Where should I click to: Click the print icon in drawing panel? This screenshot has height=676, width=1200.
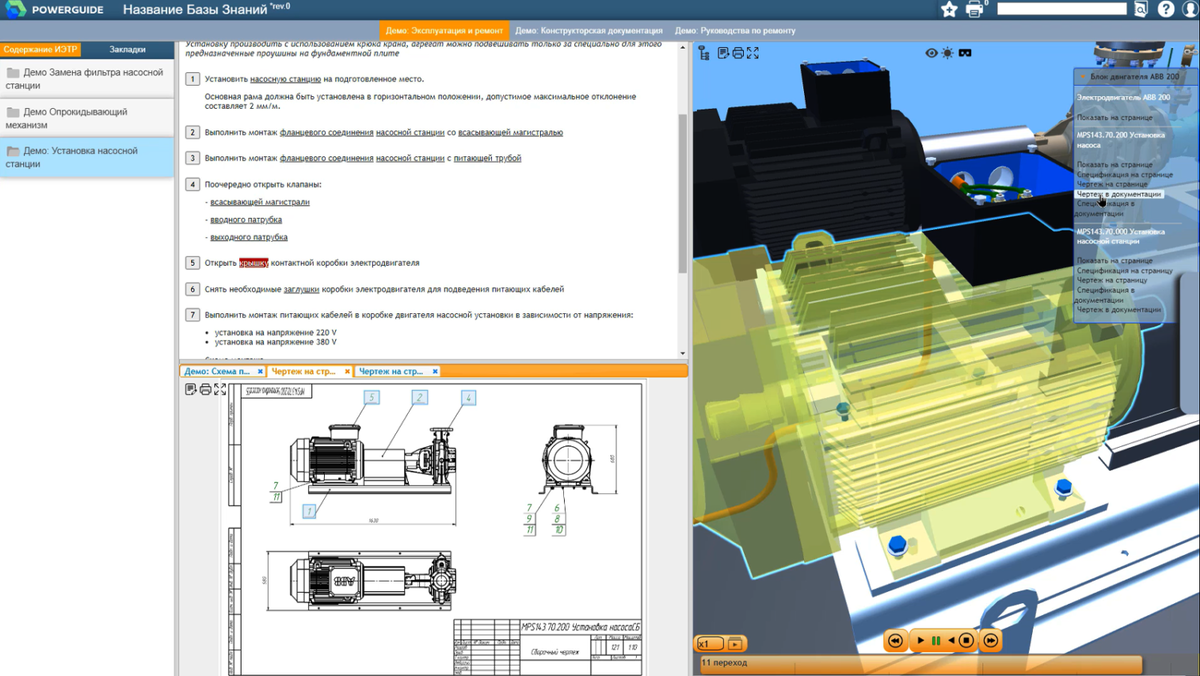(205, 389)
